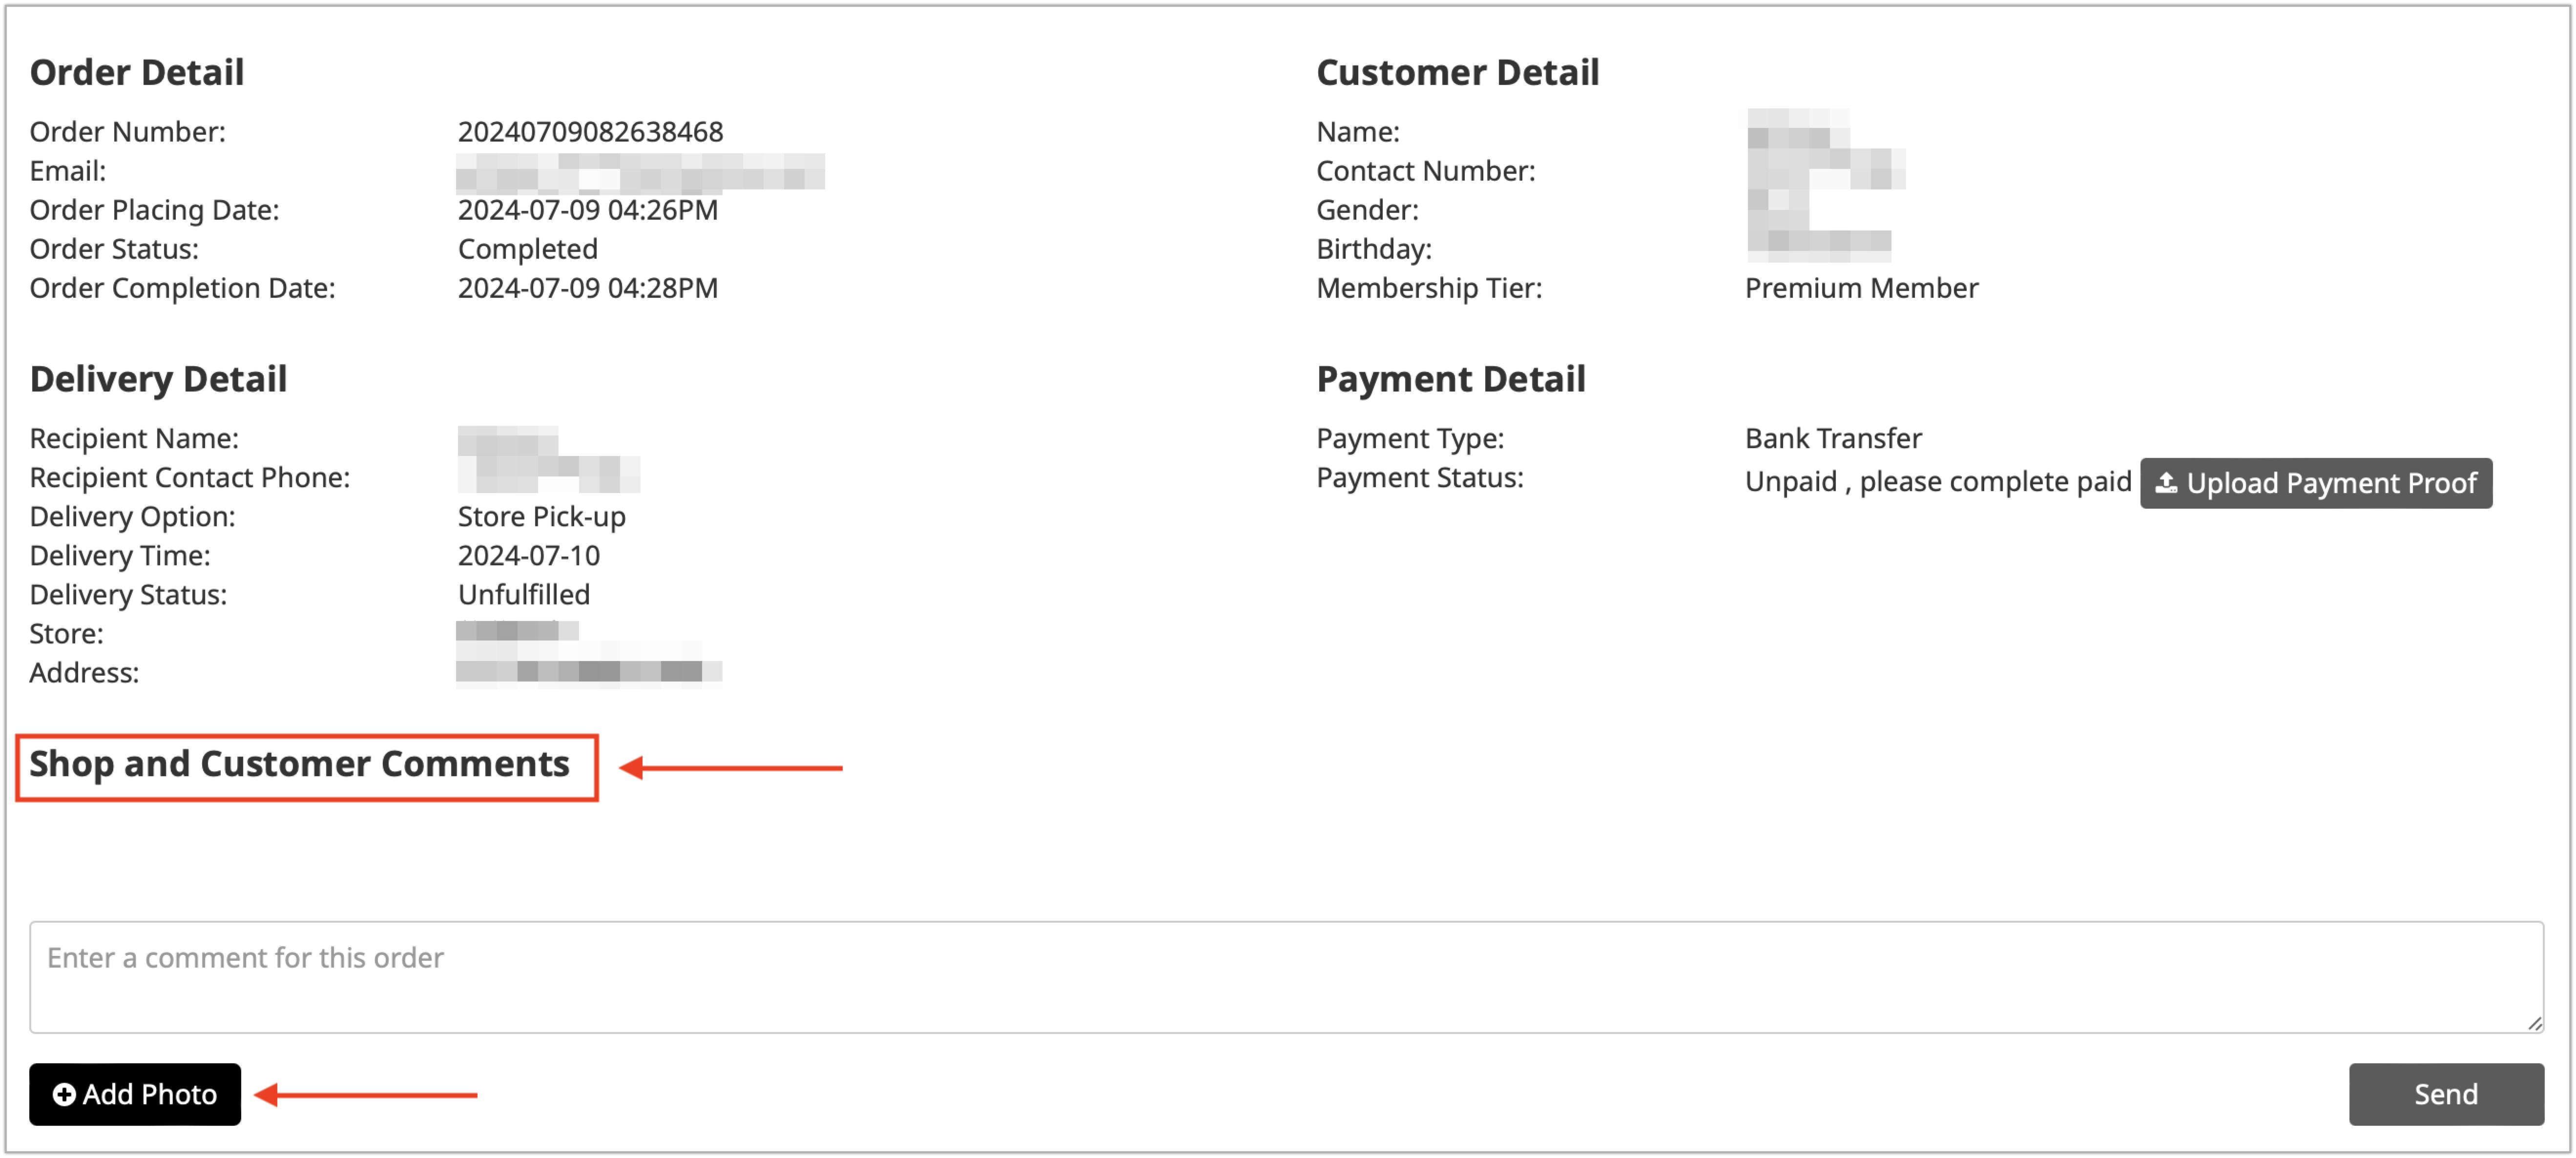Click the Payment Detail heading

tap(1450, 379)
